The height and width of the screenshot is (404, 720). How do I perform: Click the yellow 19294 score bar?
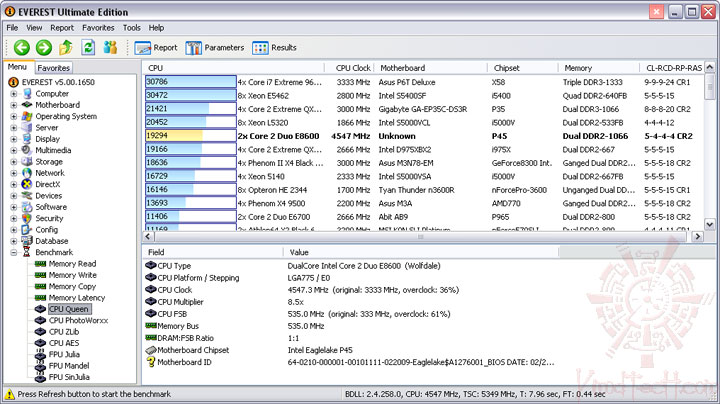(x=191, y=136)
